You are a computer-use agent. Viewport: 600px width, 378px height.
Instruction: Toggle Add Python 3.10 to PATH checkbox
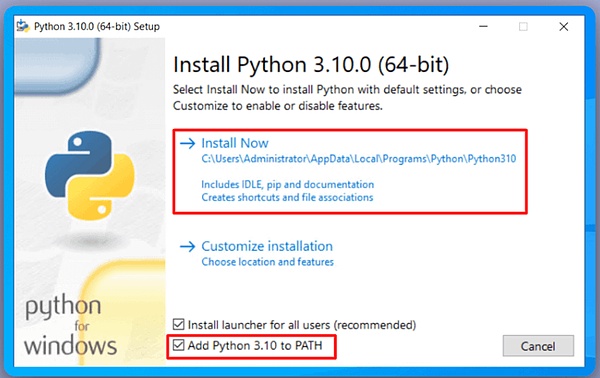pos(179,345)
